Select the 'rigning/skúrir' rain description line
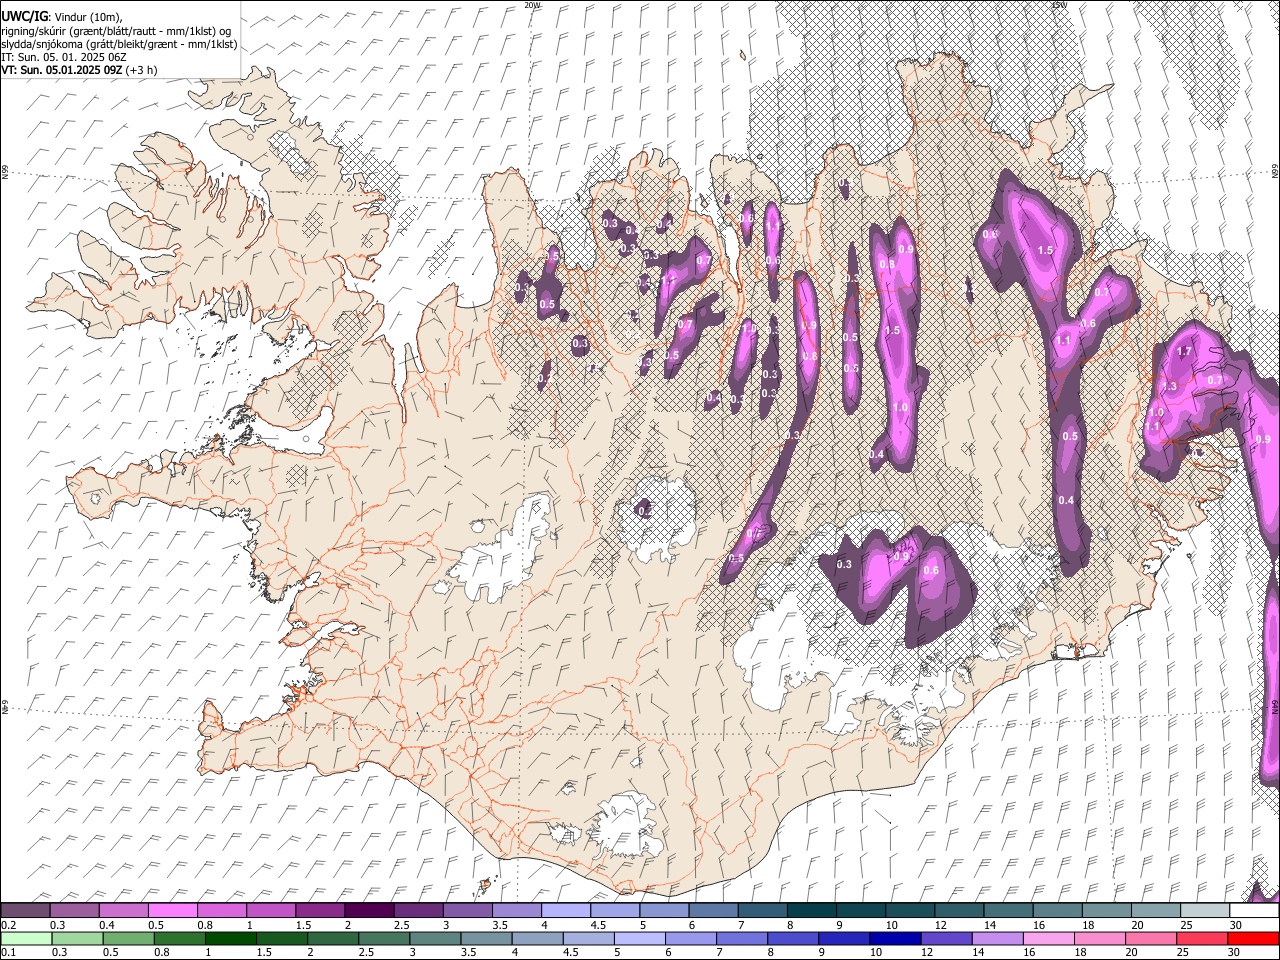Screen dimensions: 1280x960 (x=117, y=30)
